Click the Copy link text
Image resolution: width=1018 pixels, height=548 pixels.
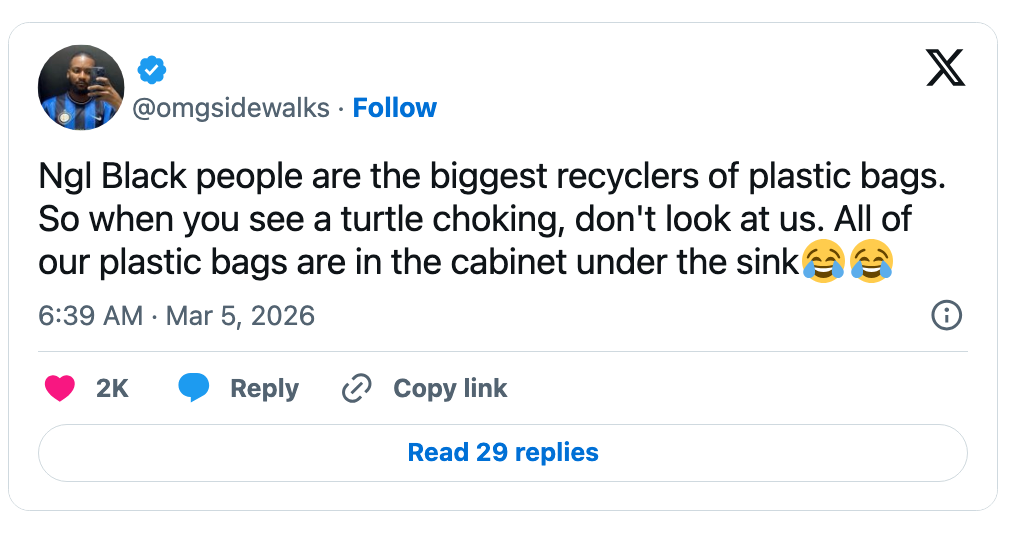(x=450, y=389)
